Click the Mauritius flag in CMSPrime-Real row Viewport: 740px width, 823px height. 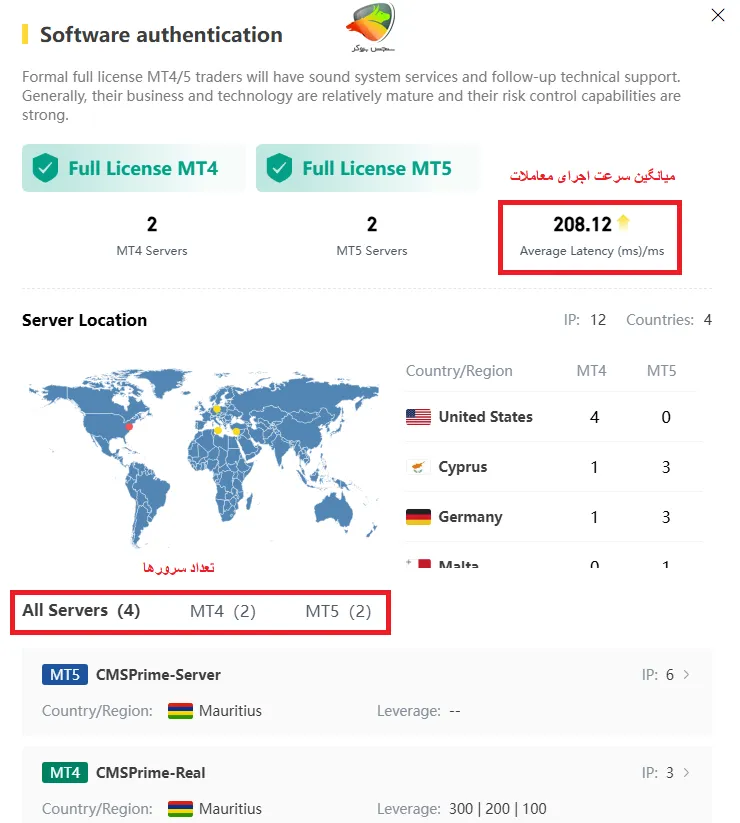tap(180, 809)
